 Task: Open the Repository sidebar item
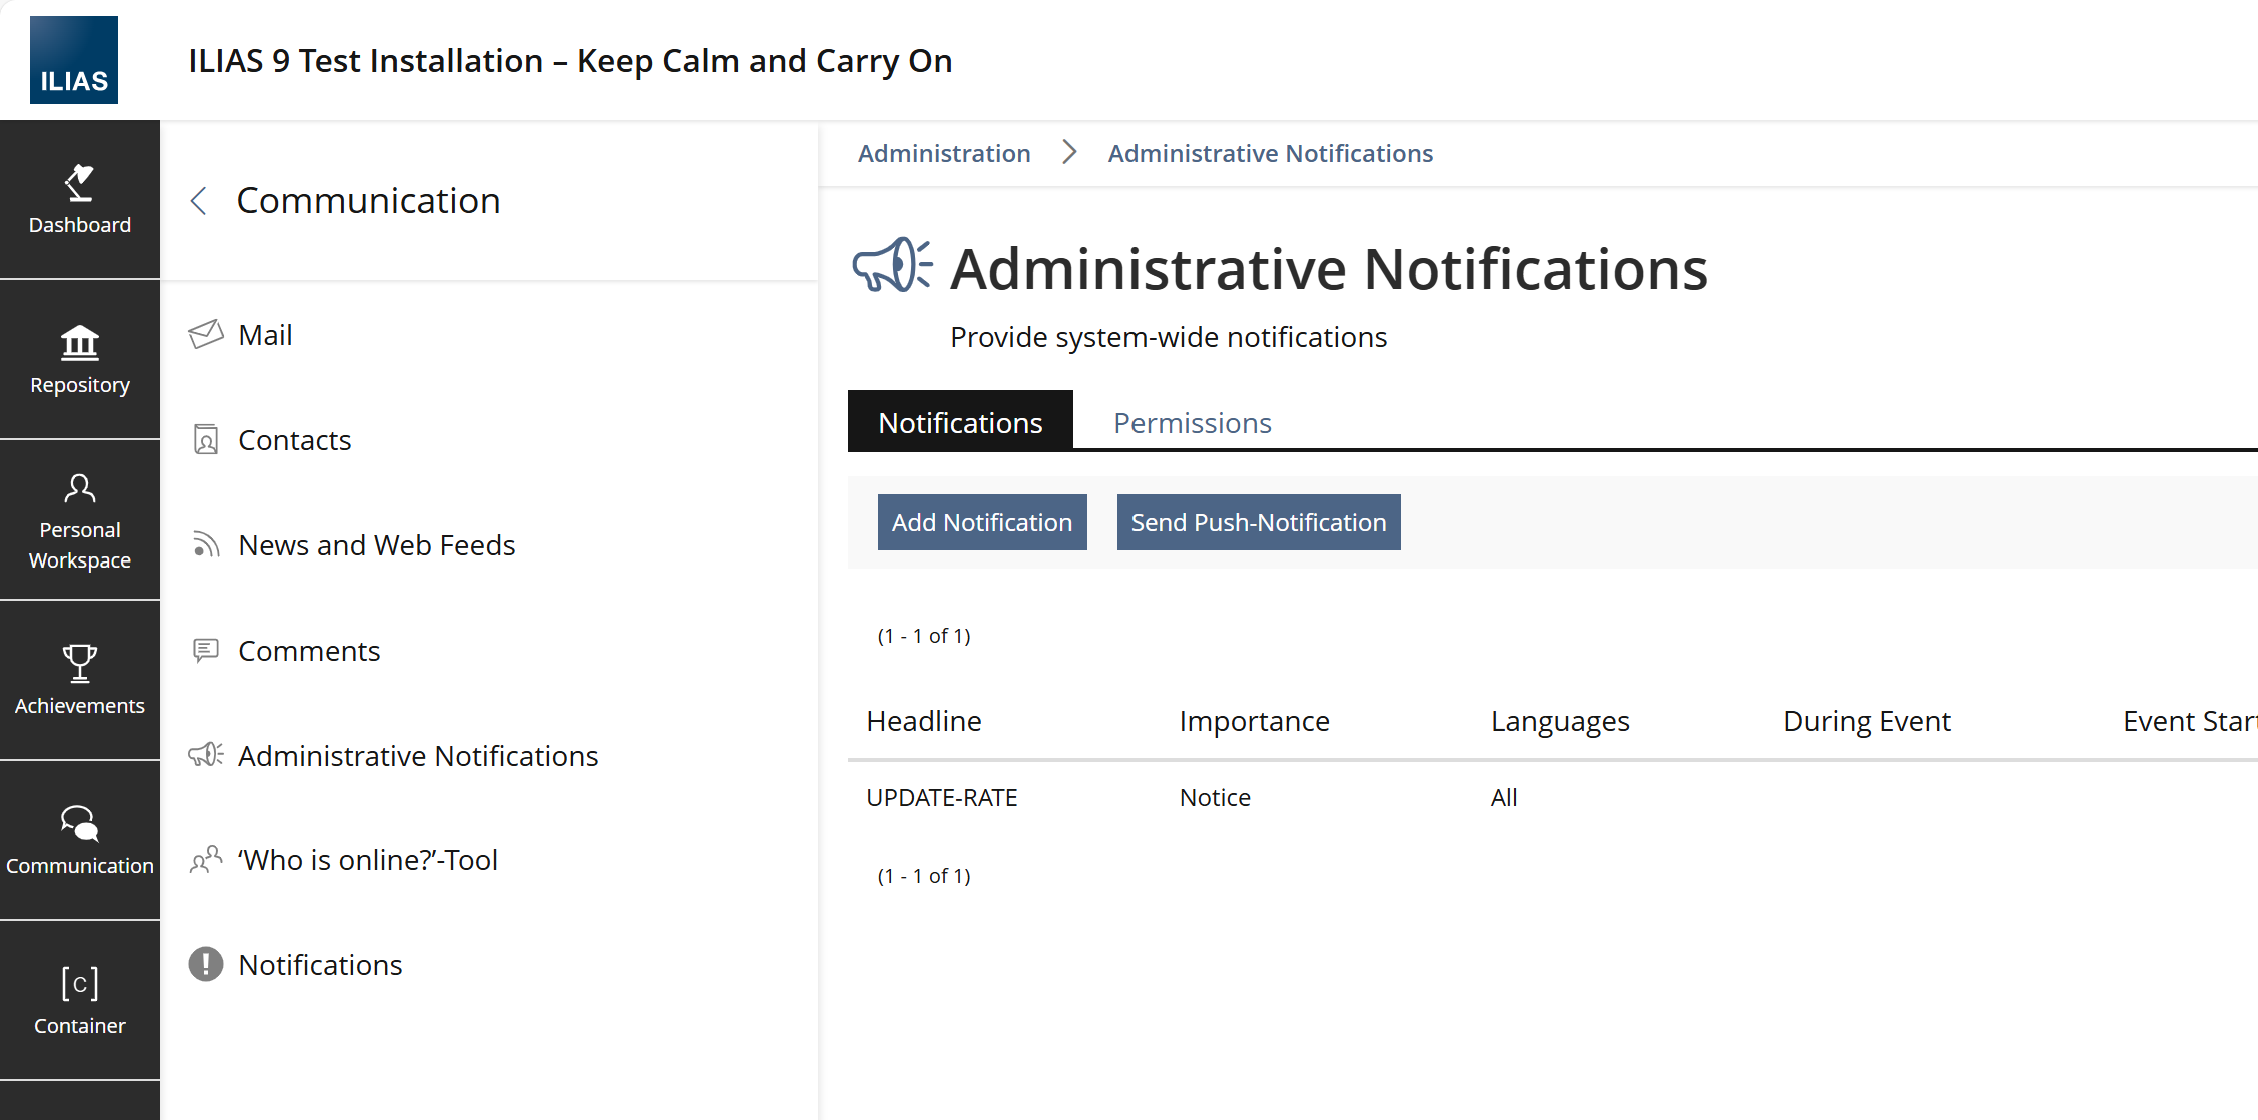pos(80,360)
